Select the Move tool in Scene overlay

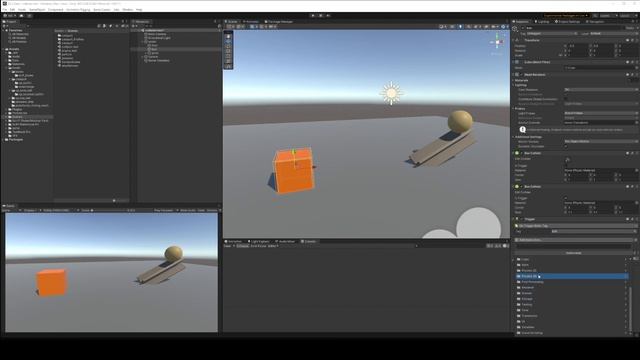[x=228, y=41]
